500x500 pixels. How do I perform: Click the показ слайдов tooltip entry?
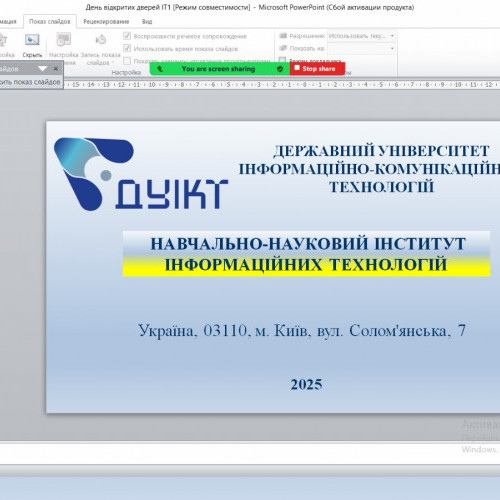[x=31, y=82]
